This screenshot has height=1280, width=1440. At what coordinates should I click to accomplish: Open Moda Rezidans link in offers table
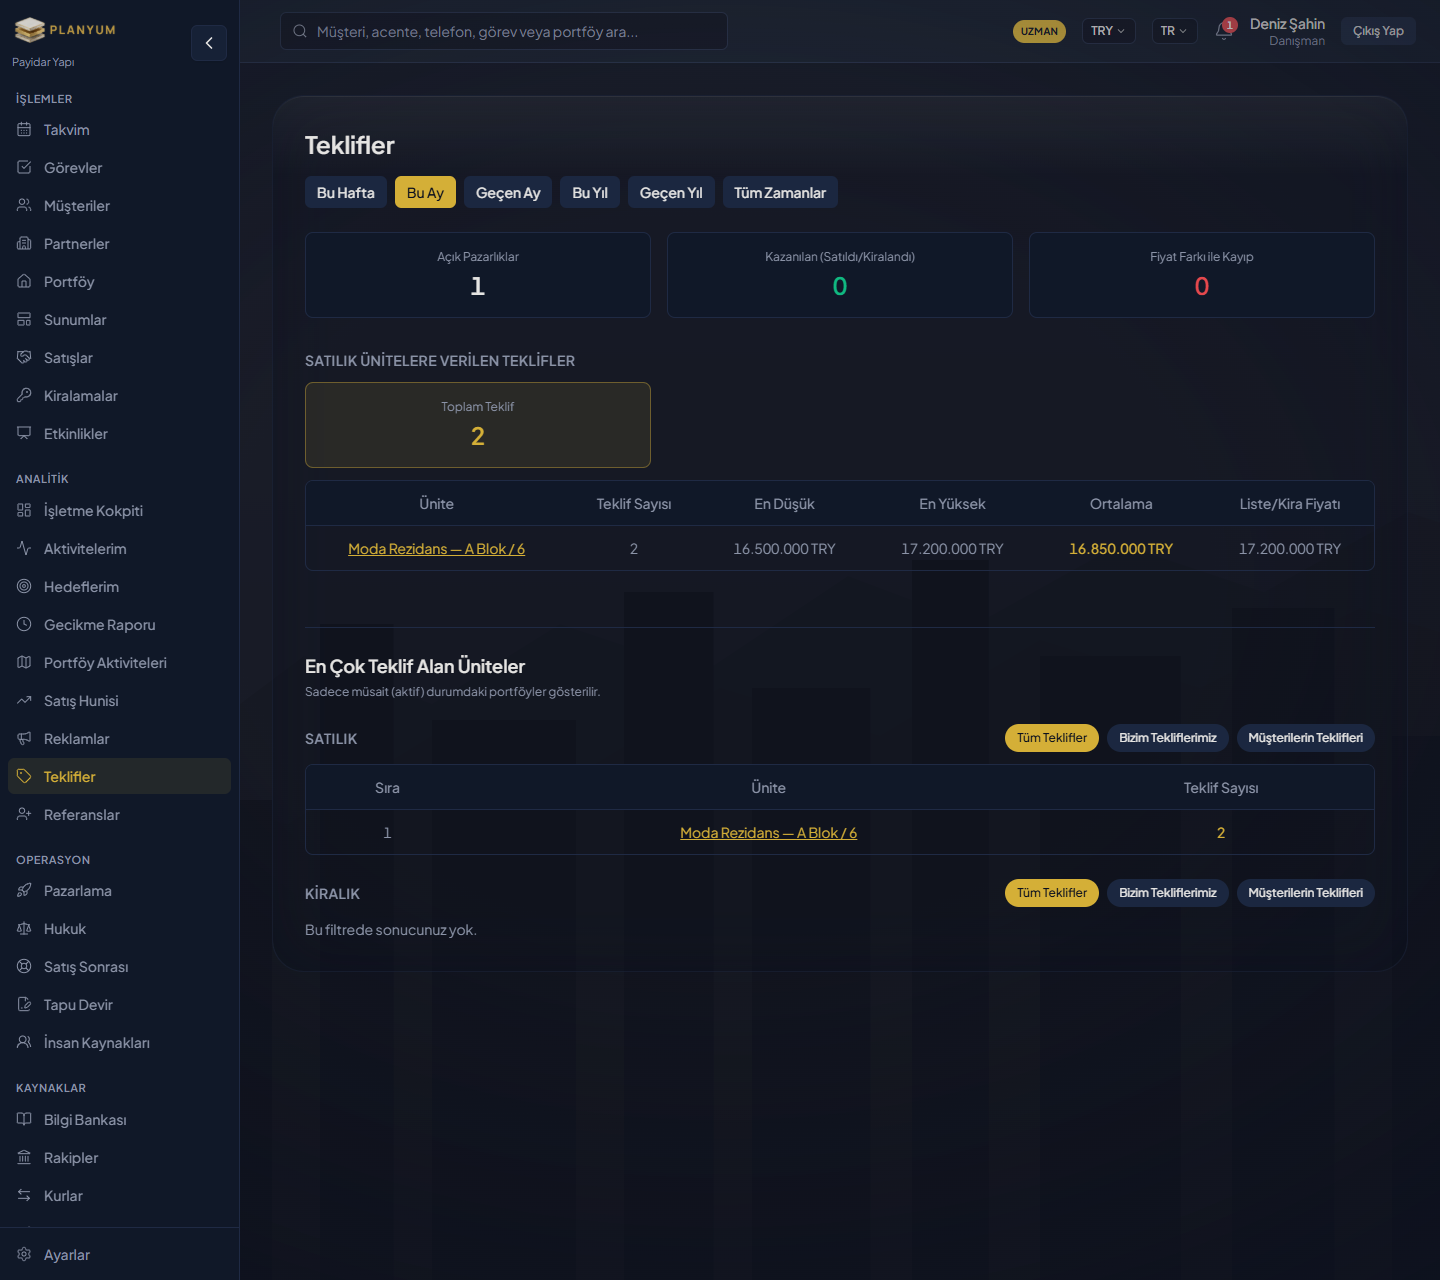(x=436, y=549)
